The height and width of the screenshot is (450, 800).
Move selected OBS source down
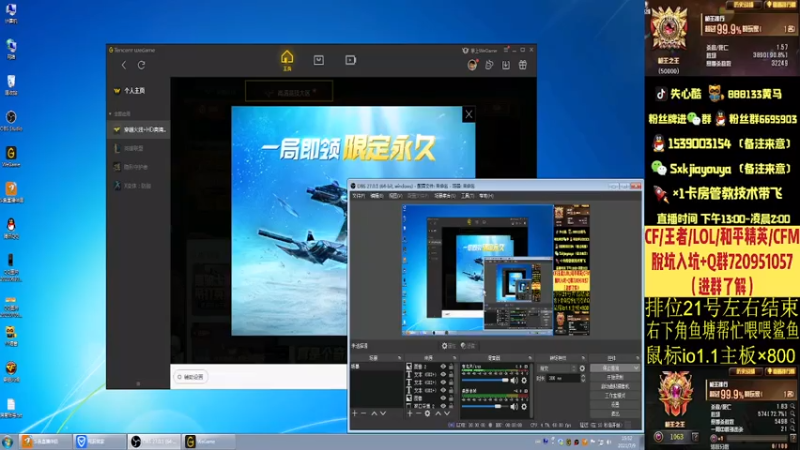(447, 413)
